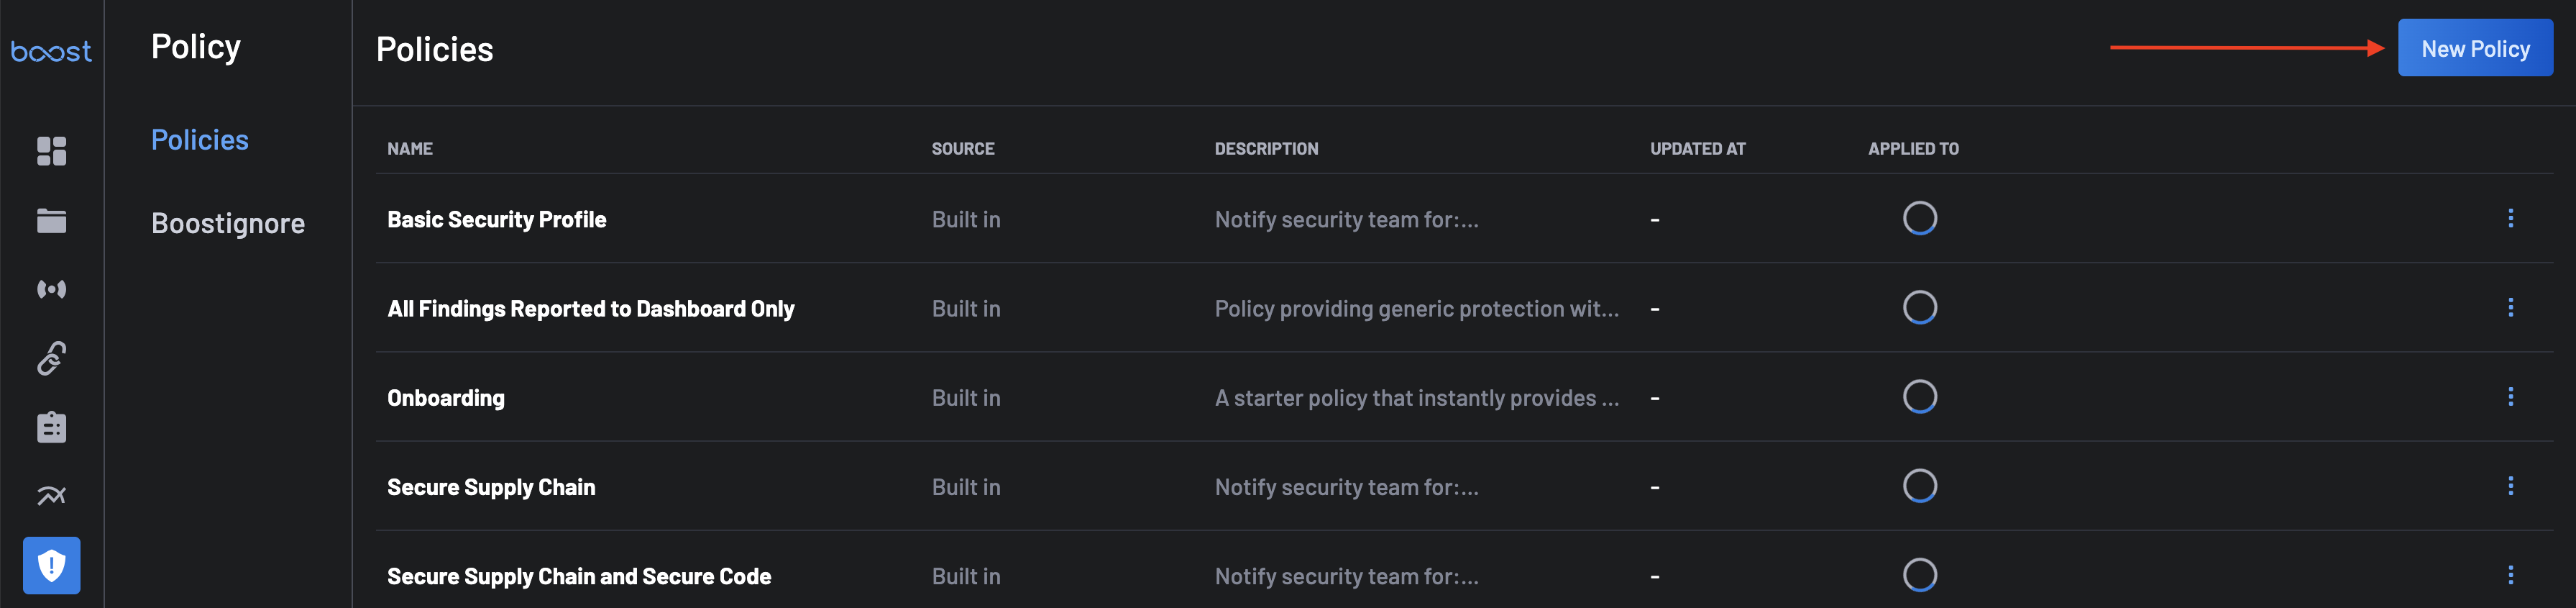The height and width of the screenshot is (608, 2576).
Task: Open the chain link integrations icon
Action: (x=51, y=358)
